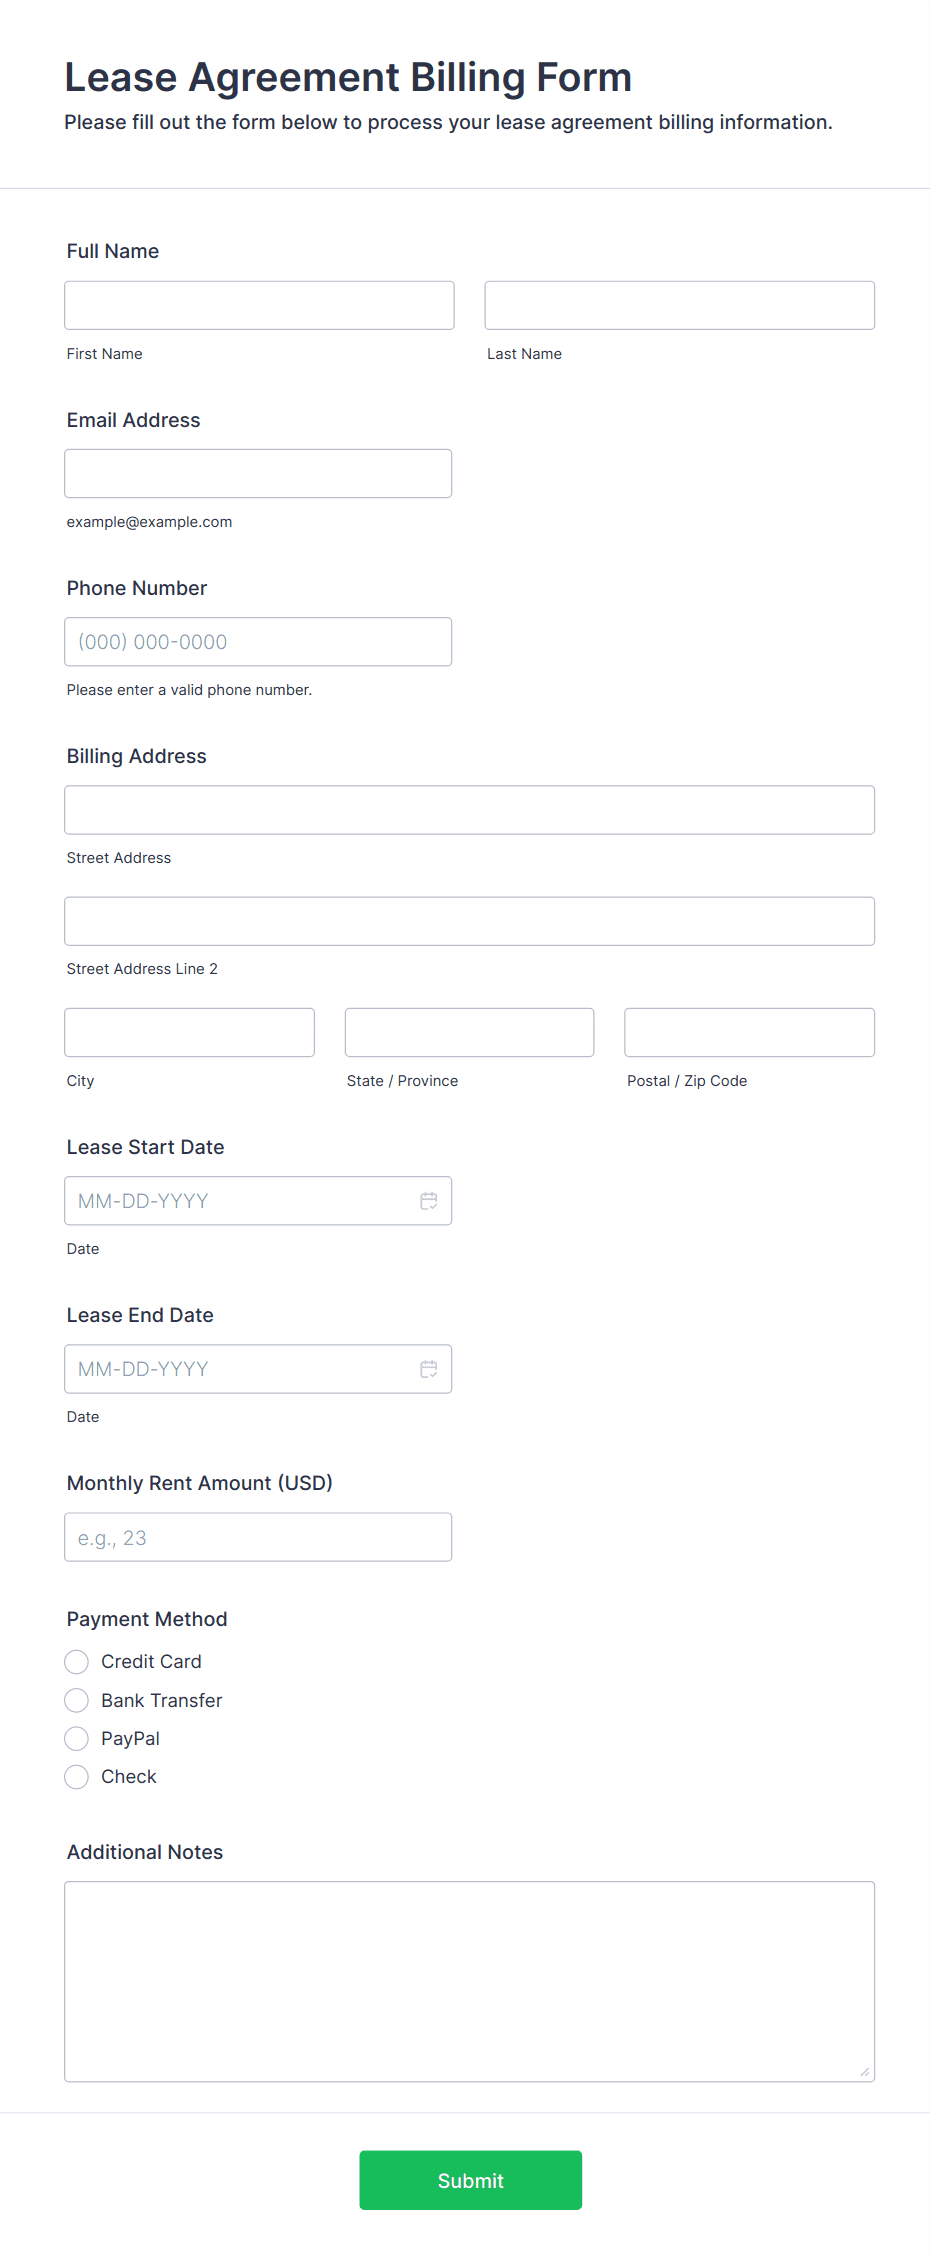Open the Lease Start Date calendar picker

(x=429, y=1201)
